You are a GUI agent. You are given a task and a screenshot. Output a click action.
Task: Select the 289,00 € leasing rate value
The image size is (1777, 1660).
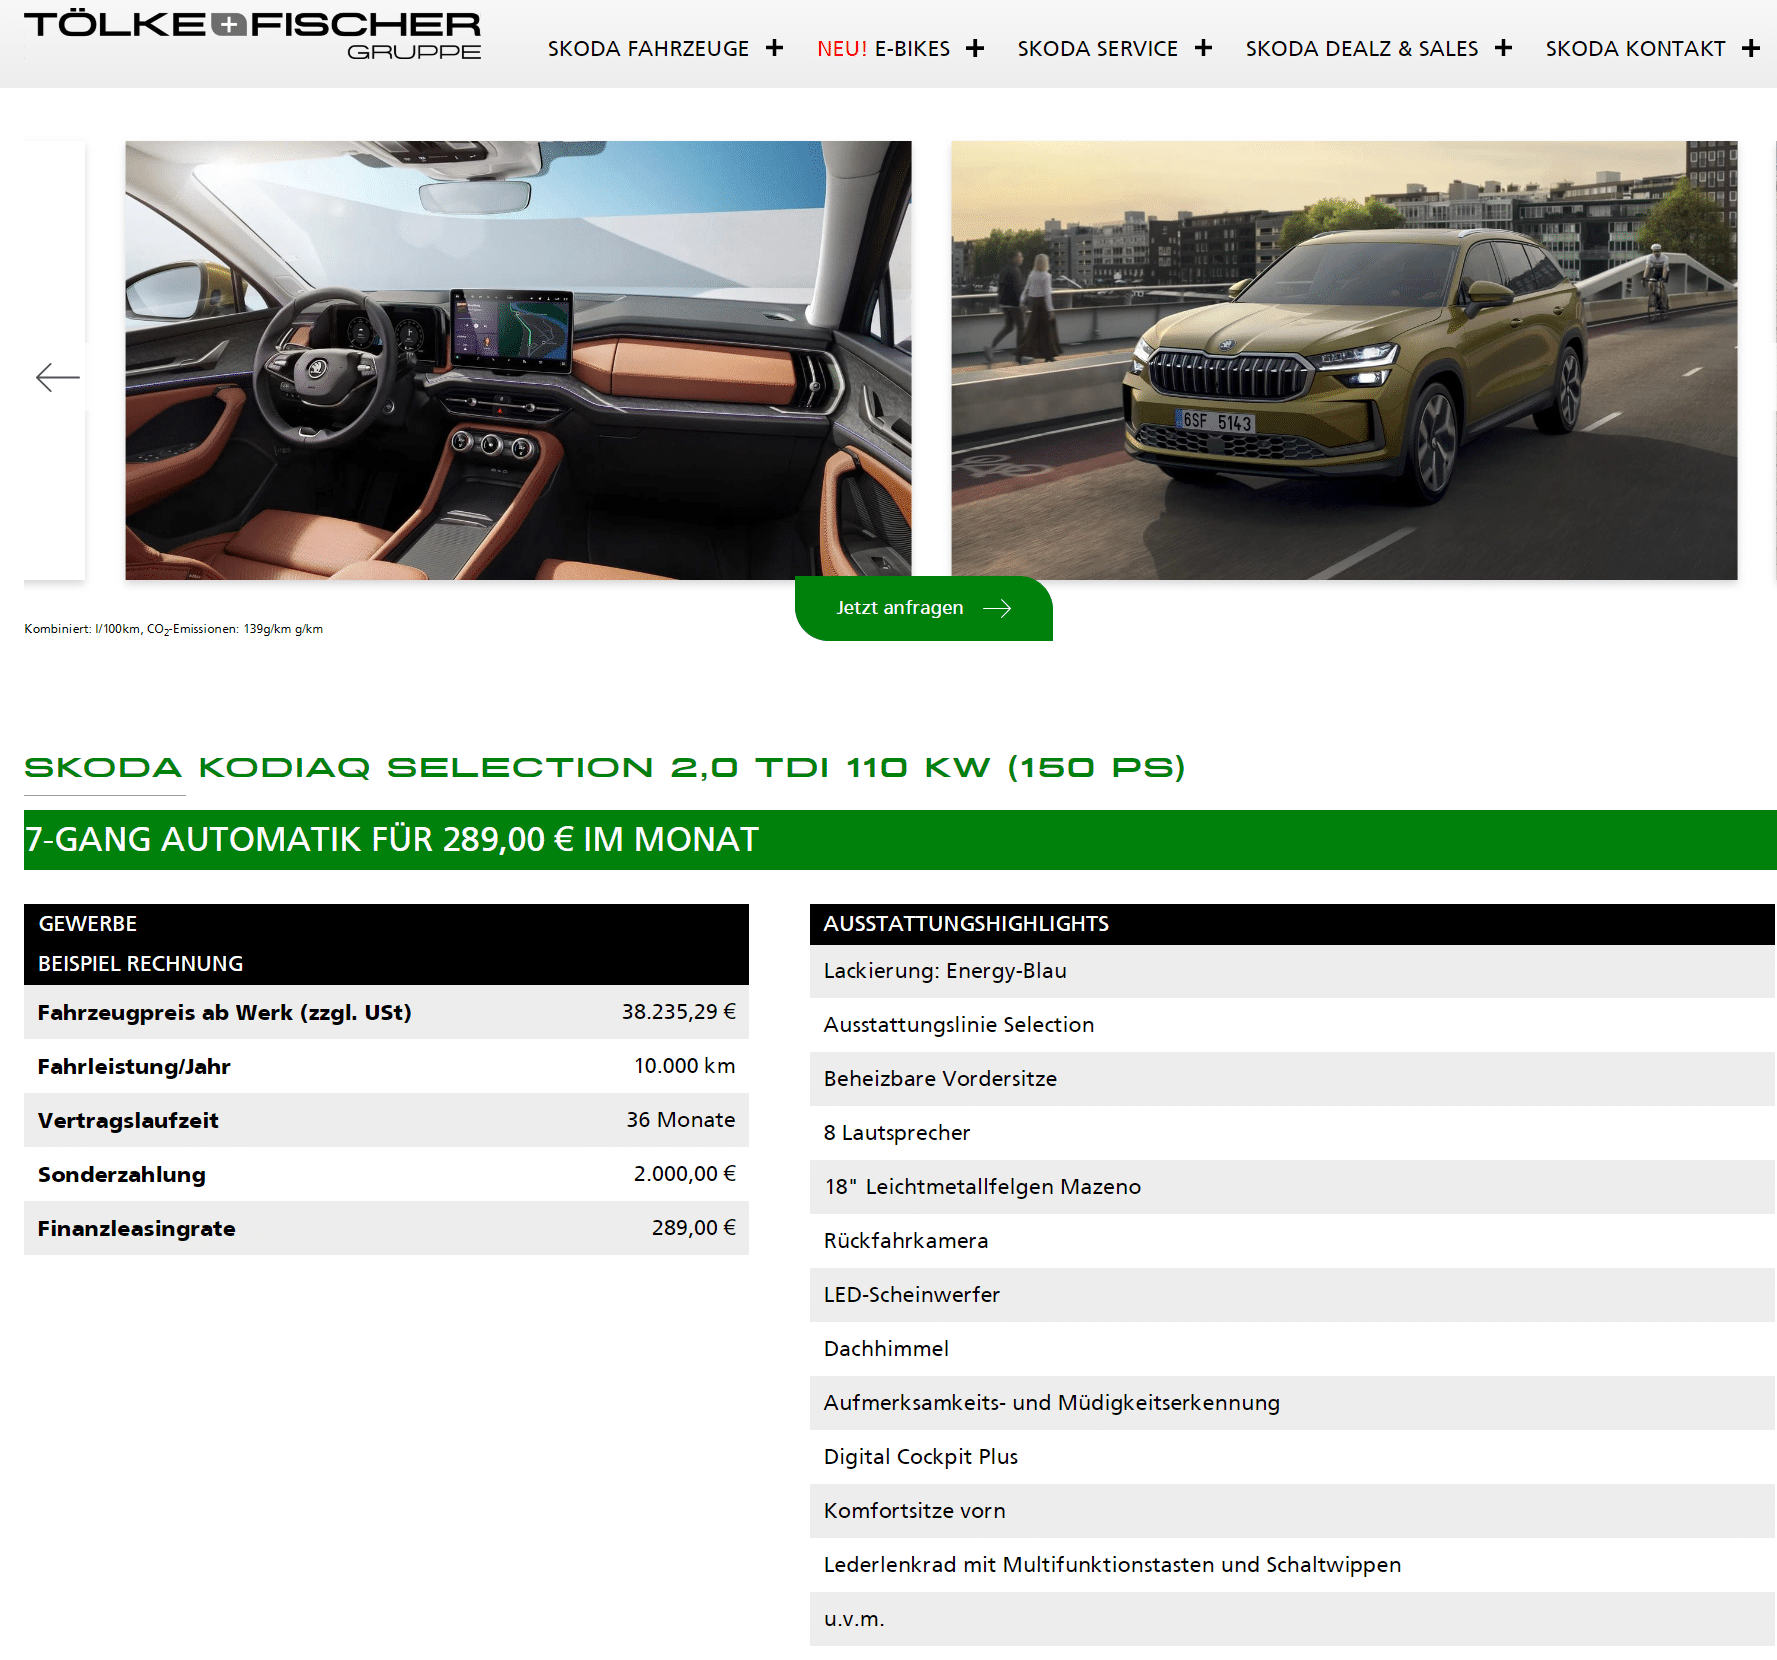[693, 1228]
